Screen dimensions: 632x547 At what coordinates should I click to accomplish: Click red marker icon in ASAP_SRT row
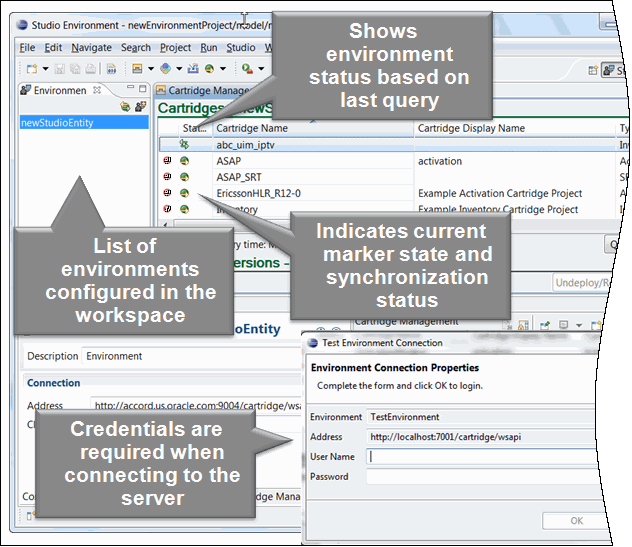point(167,177)
